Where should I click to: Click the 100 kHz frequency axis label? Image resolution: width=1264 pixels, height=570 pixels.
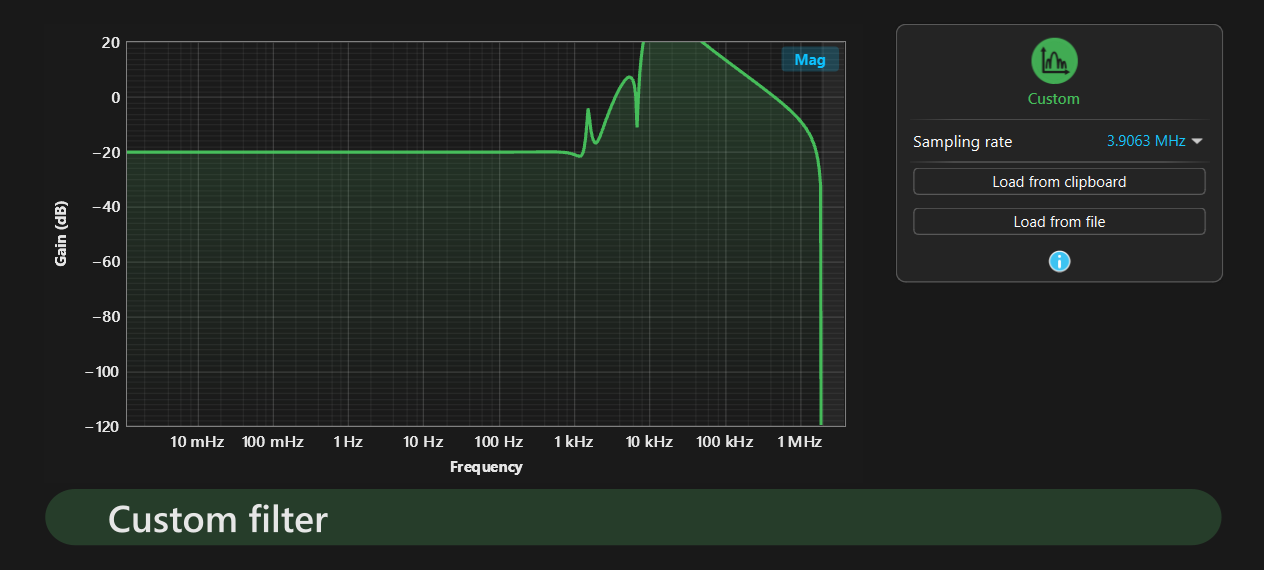pos(725,442)
